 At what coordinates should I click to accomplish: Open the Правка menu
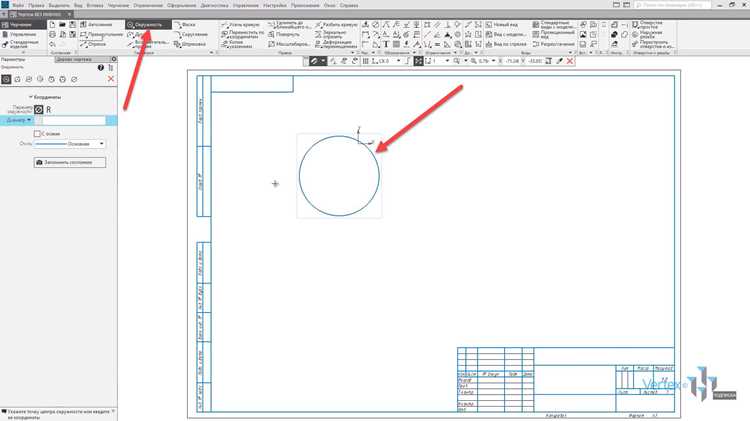tap(36, 5)
